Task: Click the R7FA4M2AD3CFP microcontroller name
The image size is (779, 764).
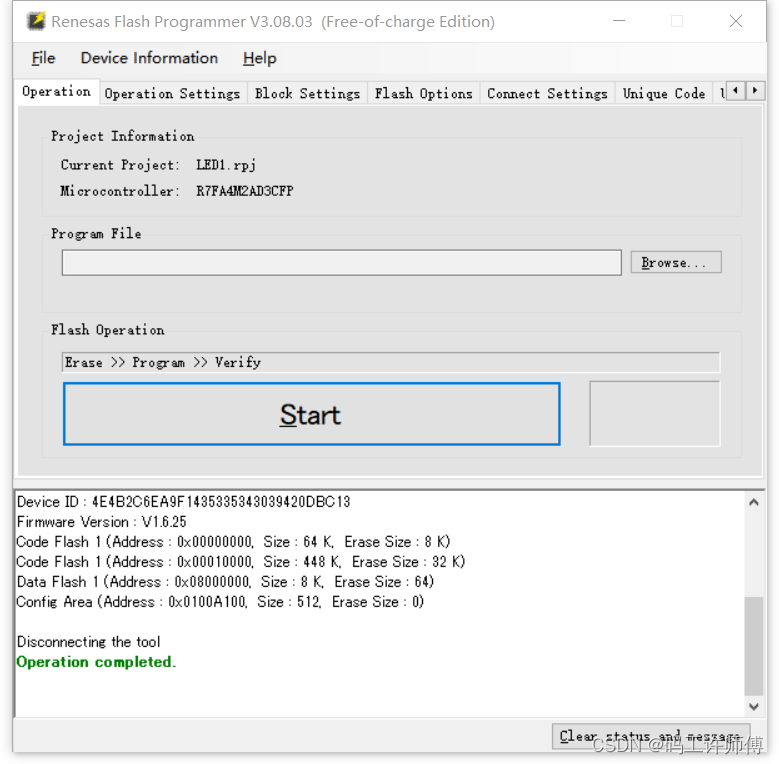Action: (x=245, y=191)
